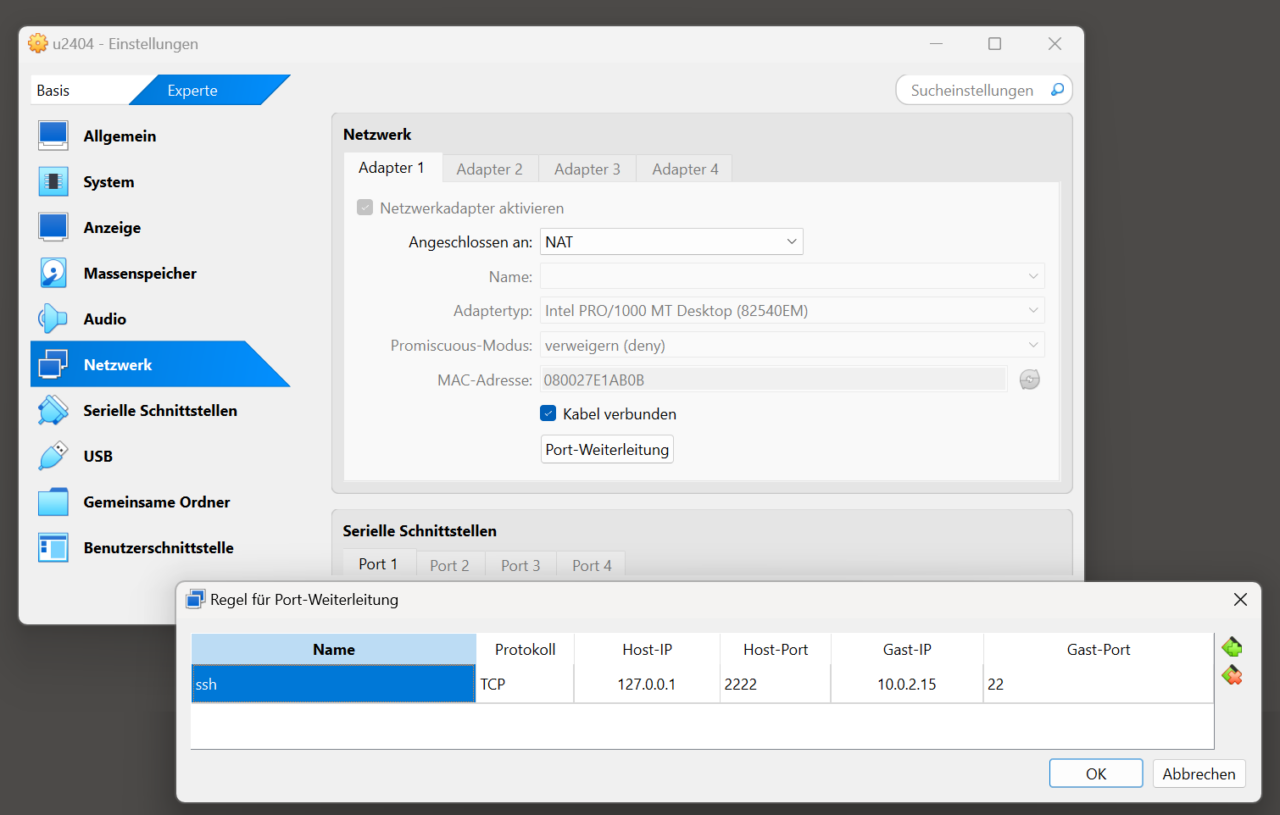
Task: Expand the Promiscuous-Modus dropdown
Action: coord(792,346)
